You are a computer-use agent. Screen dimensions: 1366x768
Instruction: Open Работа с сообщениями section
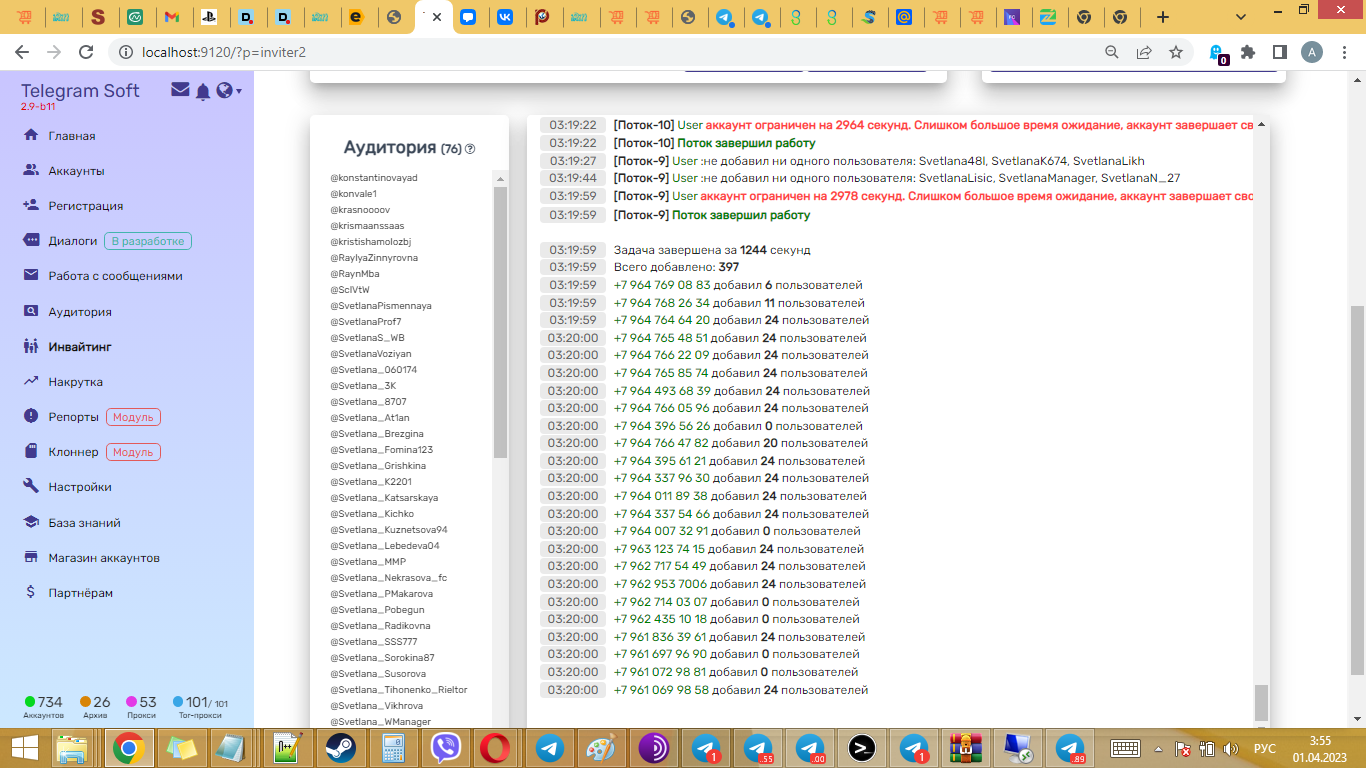(x=116, y=276)
